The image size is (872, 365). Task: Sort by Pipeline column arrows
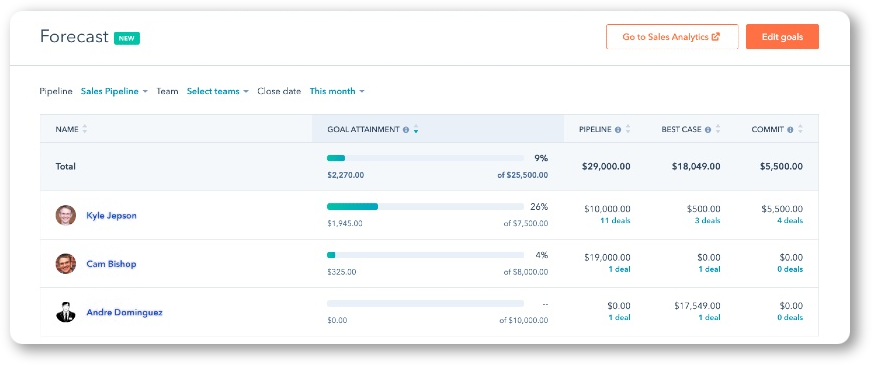(628, 129)
